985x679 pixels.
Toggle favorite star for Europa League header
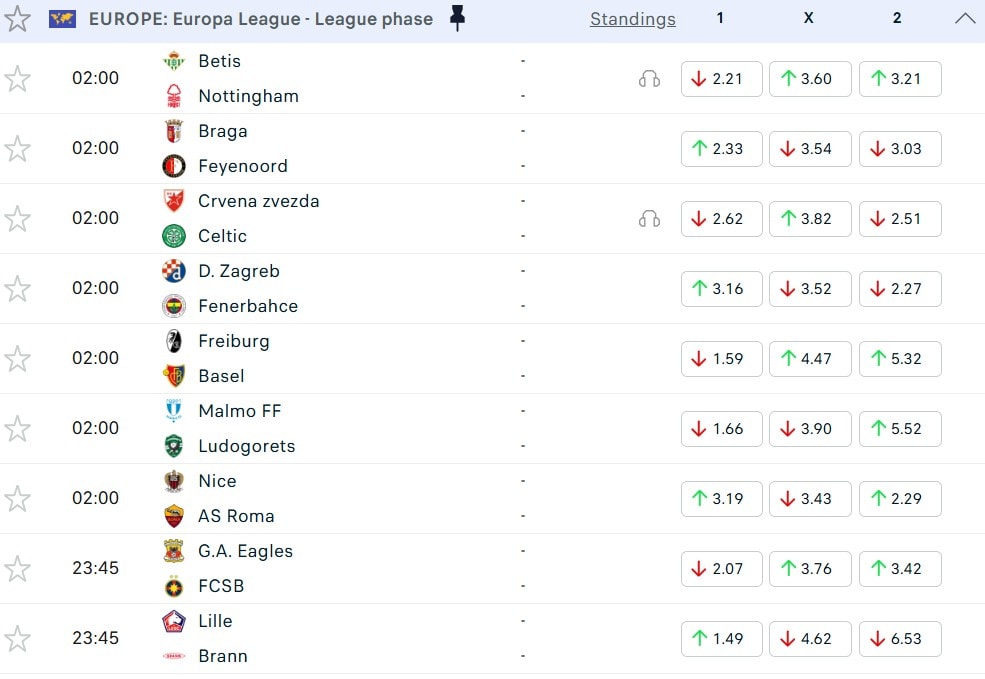coord(17,19)
